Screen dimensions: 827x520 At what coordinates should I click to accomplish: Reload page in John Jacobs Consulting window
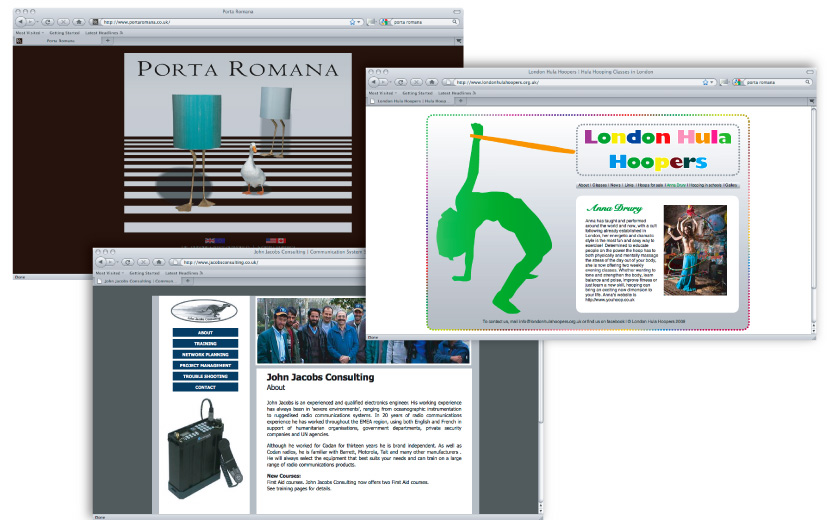tap(128, 262)
